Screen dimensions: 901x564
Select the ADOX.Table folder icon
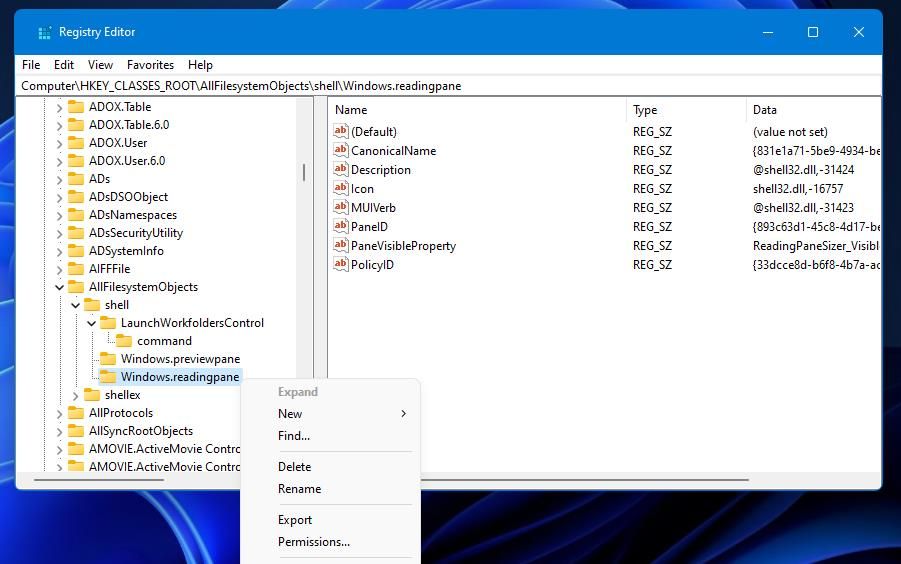tap(76, 107)
